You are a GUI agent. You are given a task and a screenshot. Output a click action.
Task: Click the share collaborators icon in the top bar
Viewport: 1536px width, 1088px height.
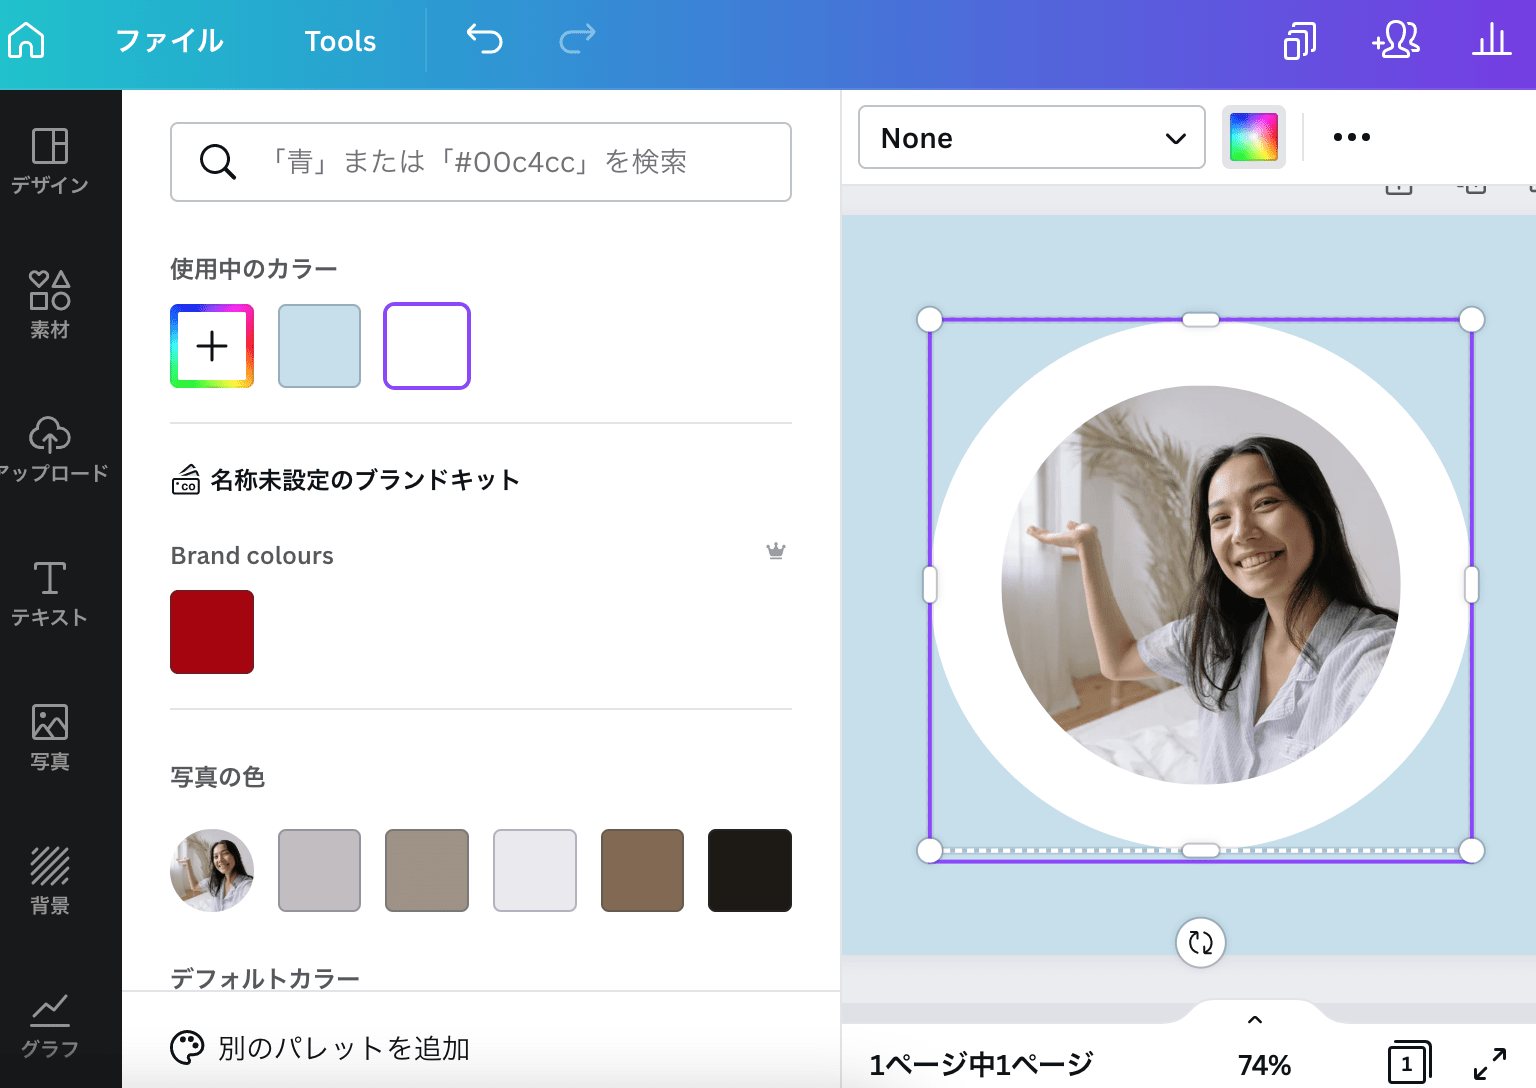1396,41
